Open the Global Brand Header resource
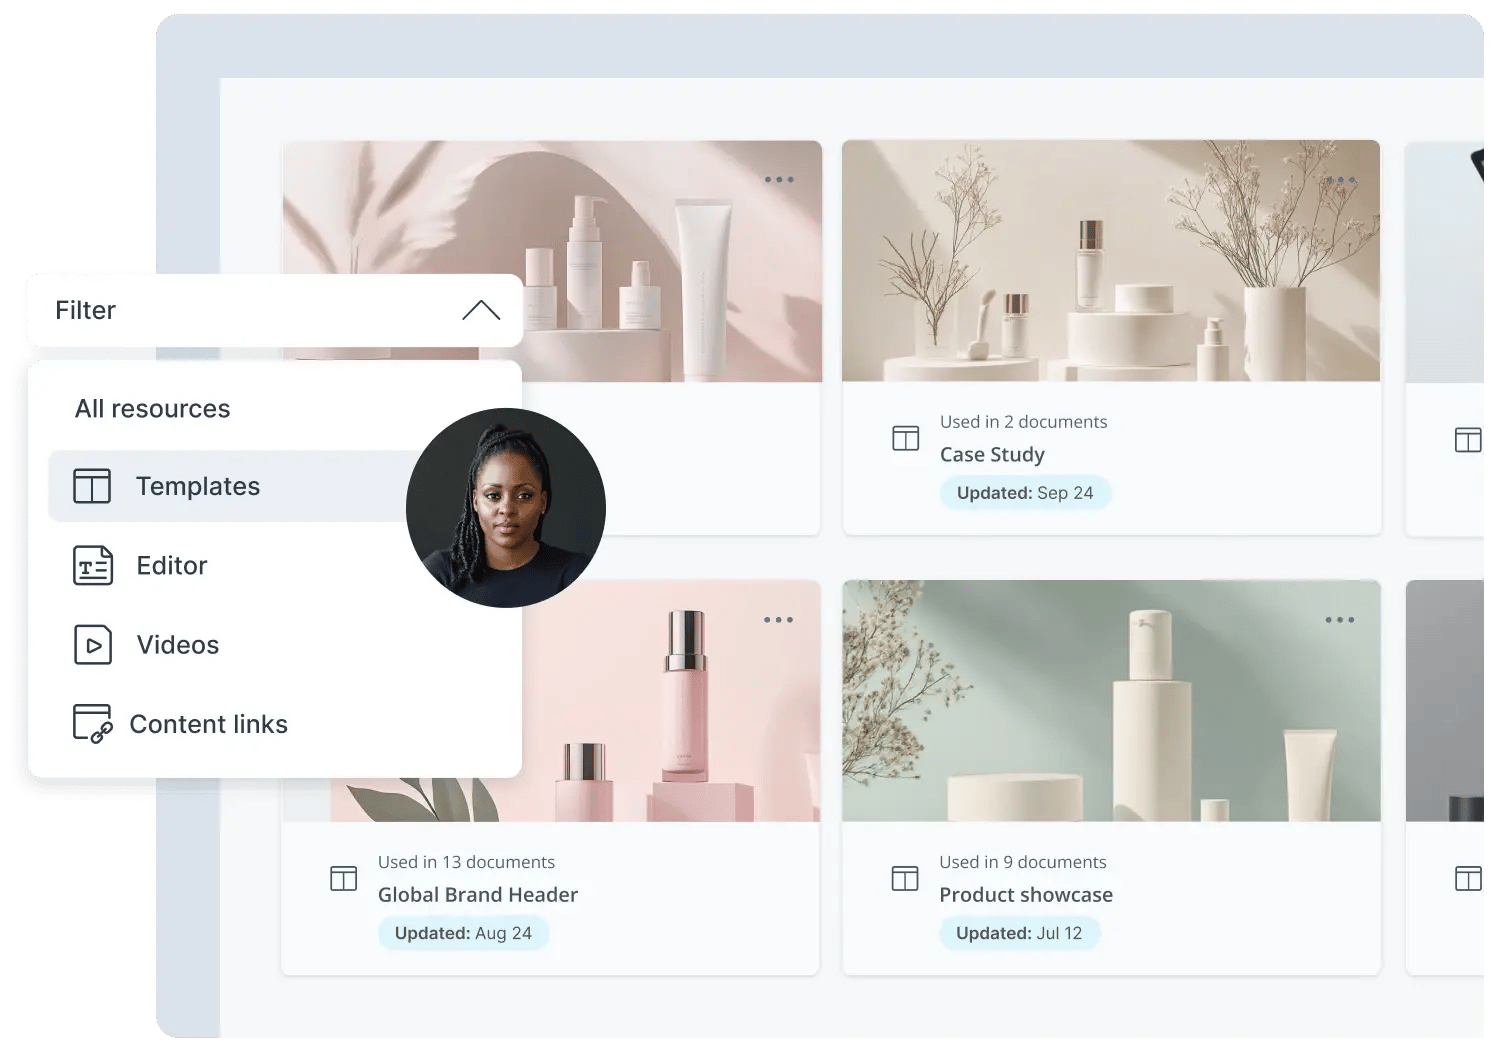The image size is (1498, 1061). click(x=478, y=894)
